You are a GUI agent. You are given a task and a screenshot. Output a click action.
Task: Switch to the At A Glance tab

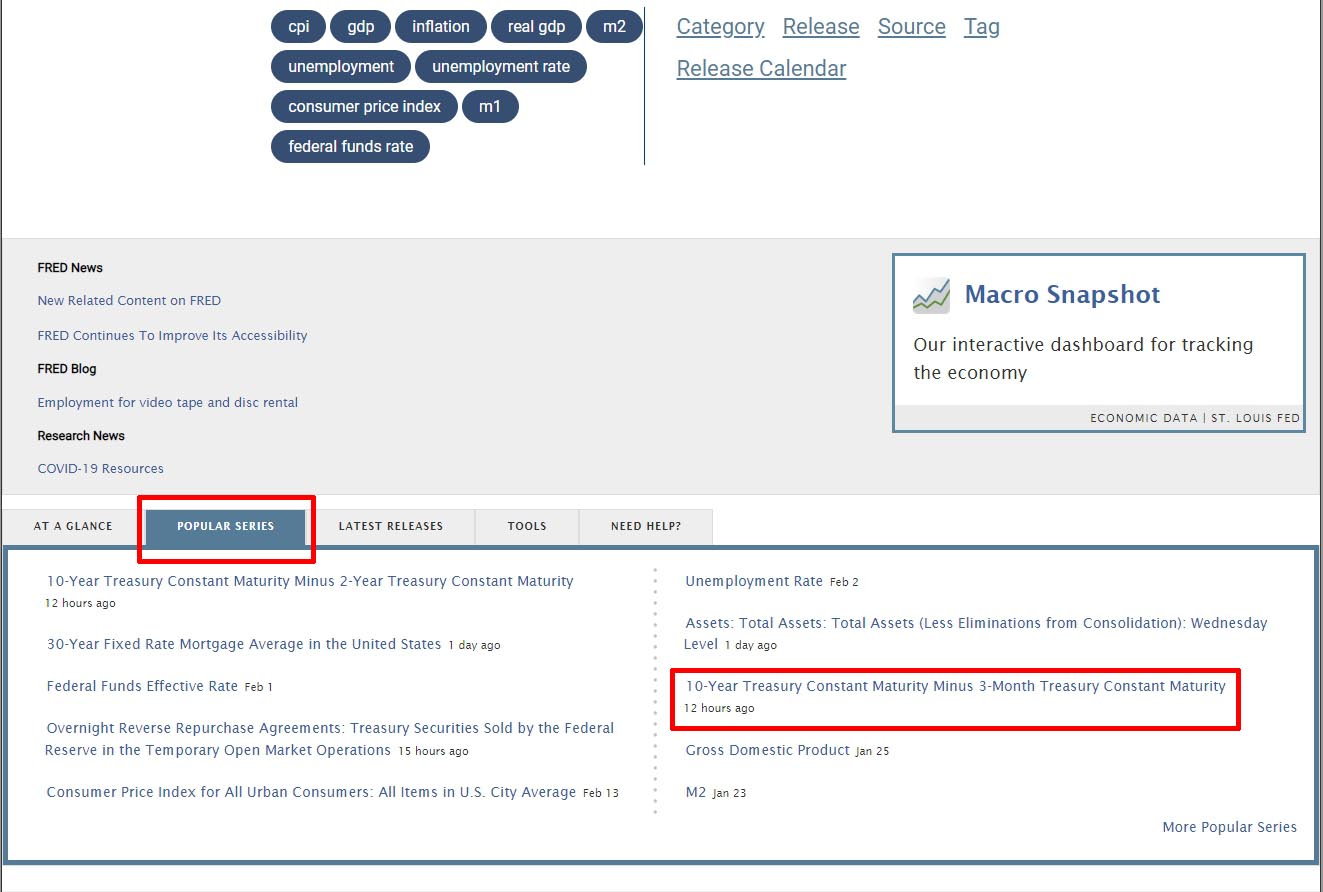(x=73, y=526)
